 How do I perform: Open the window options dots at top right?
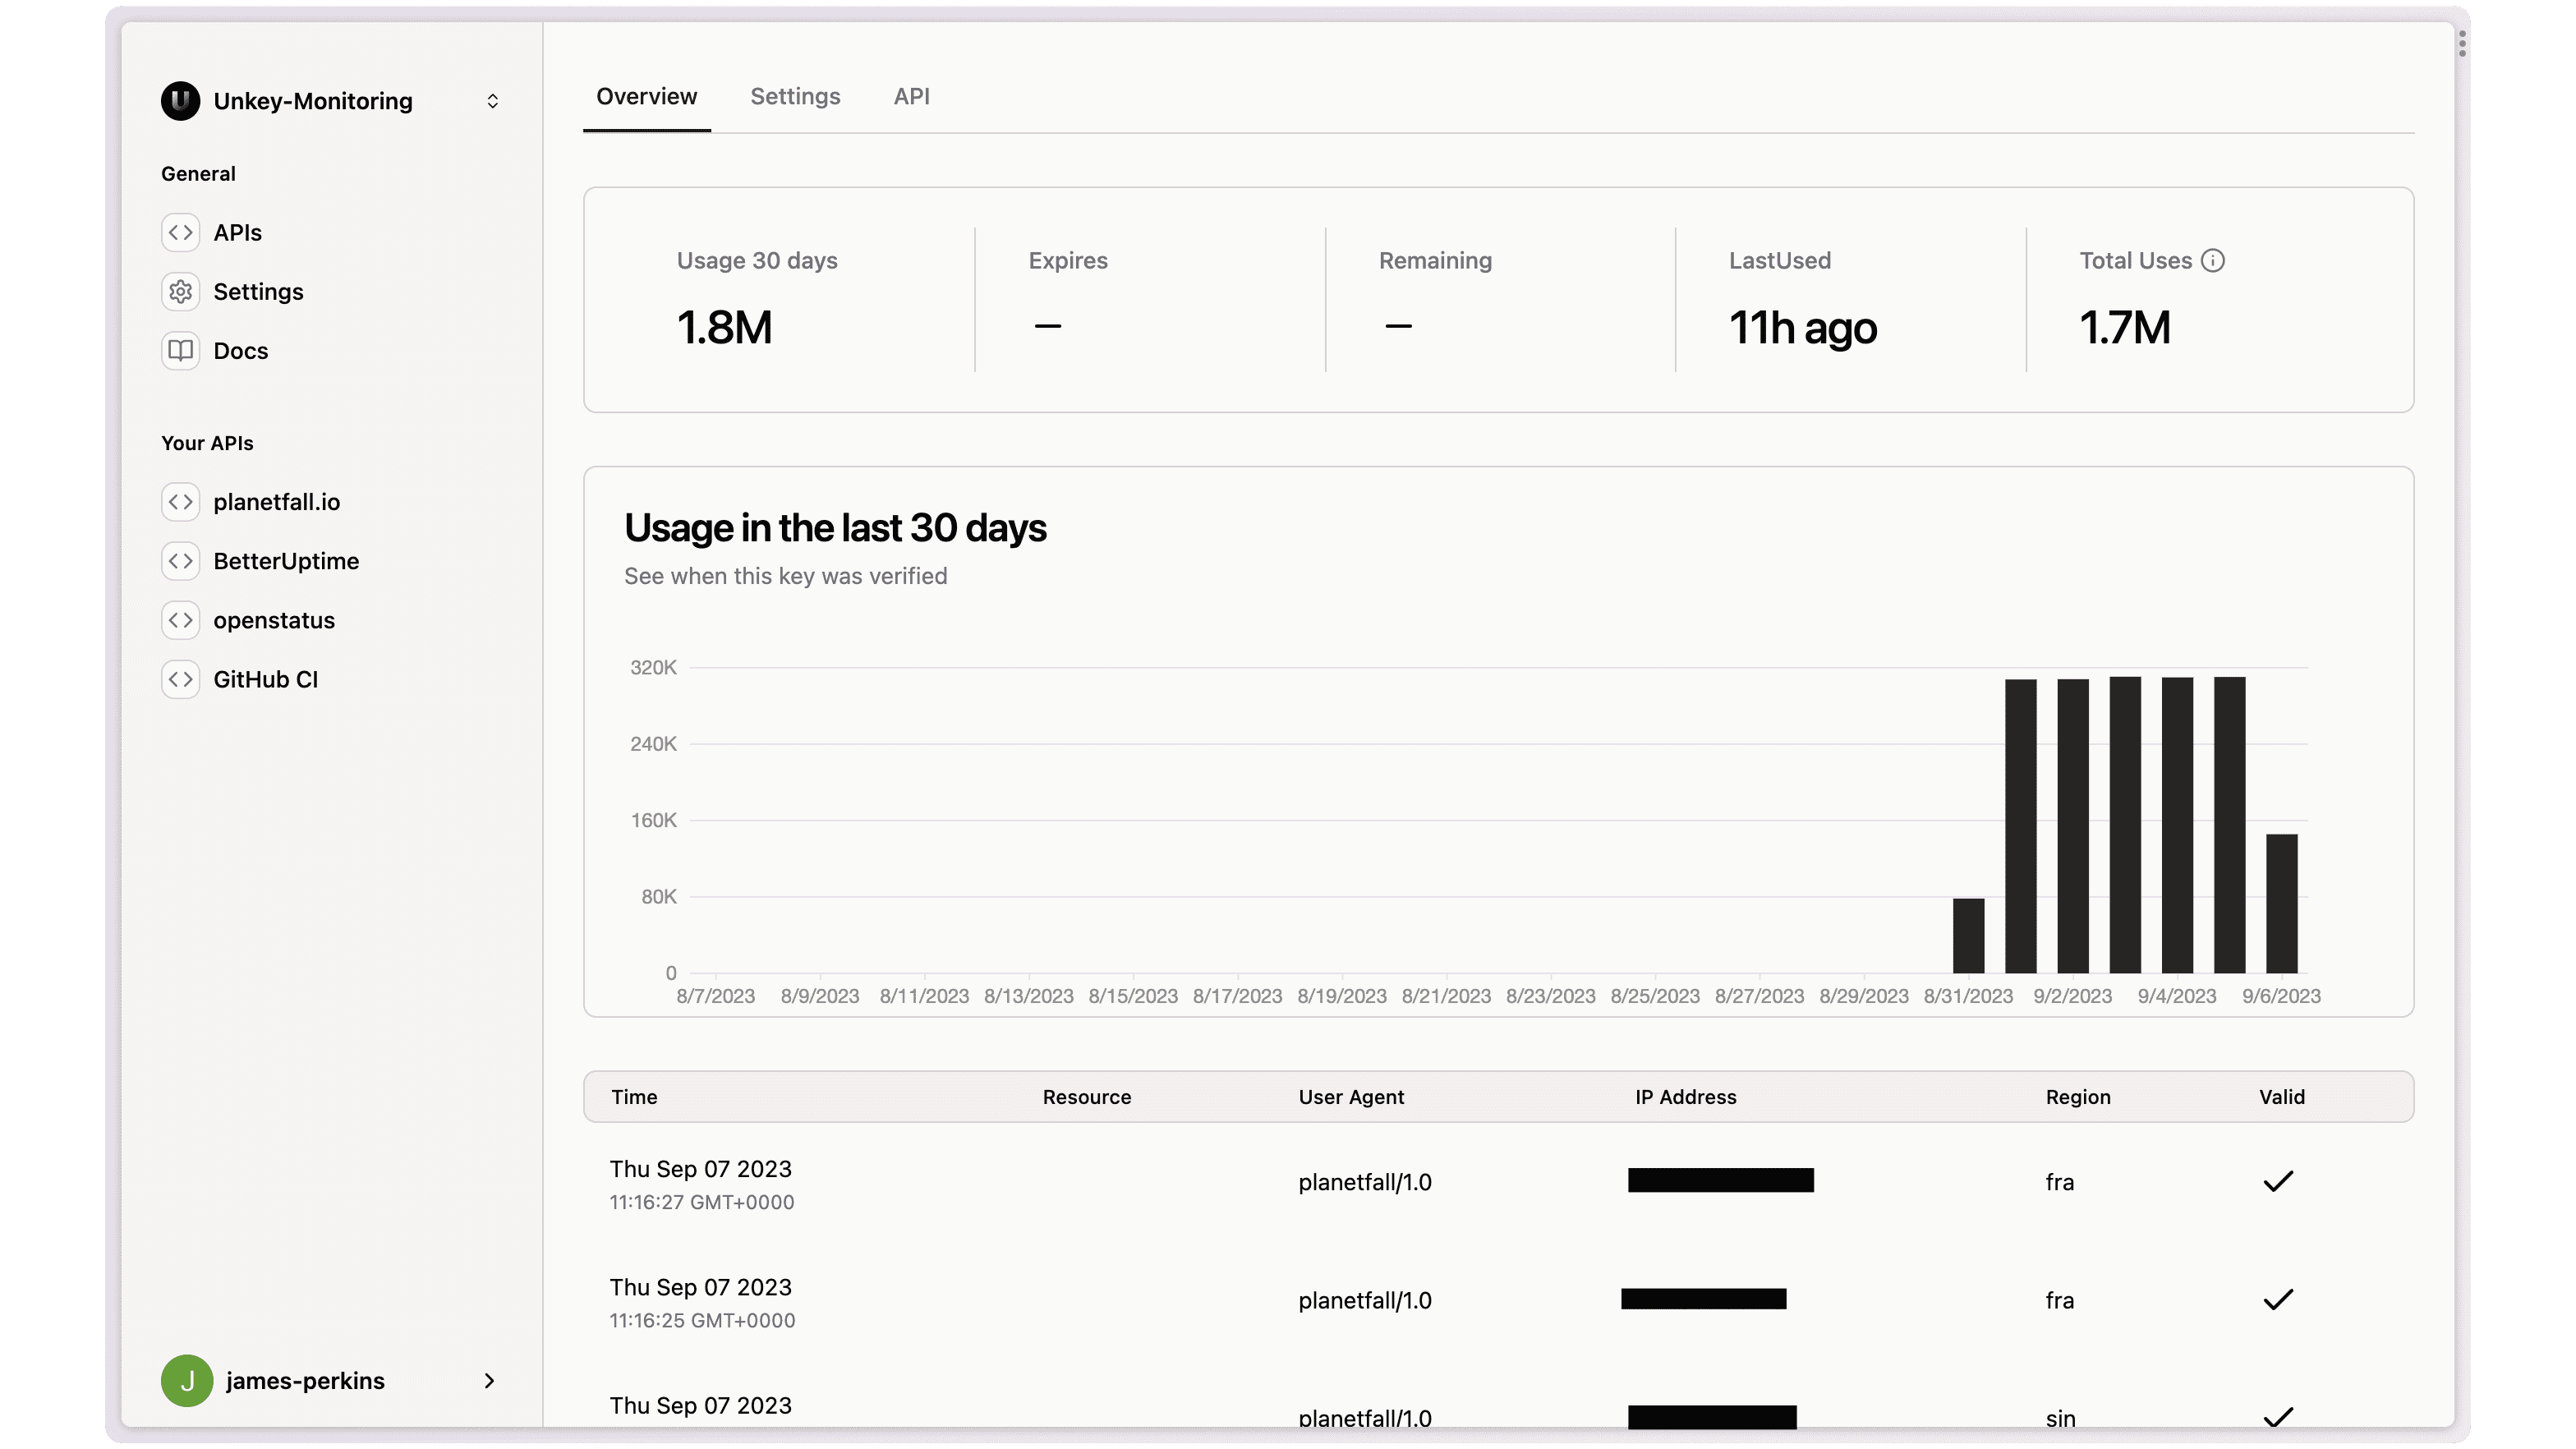[x=2462, y=44]
